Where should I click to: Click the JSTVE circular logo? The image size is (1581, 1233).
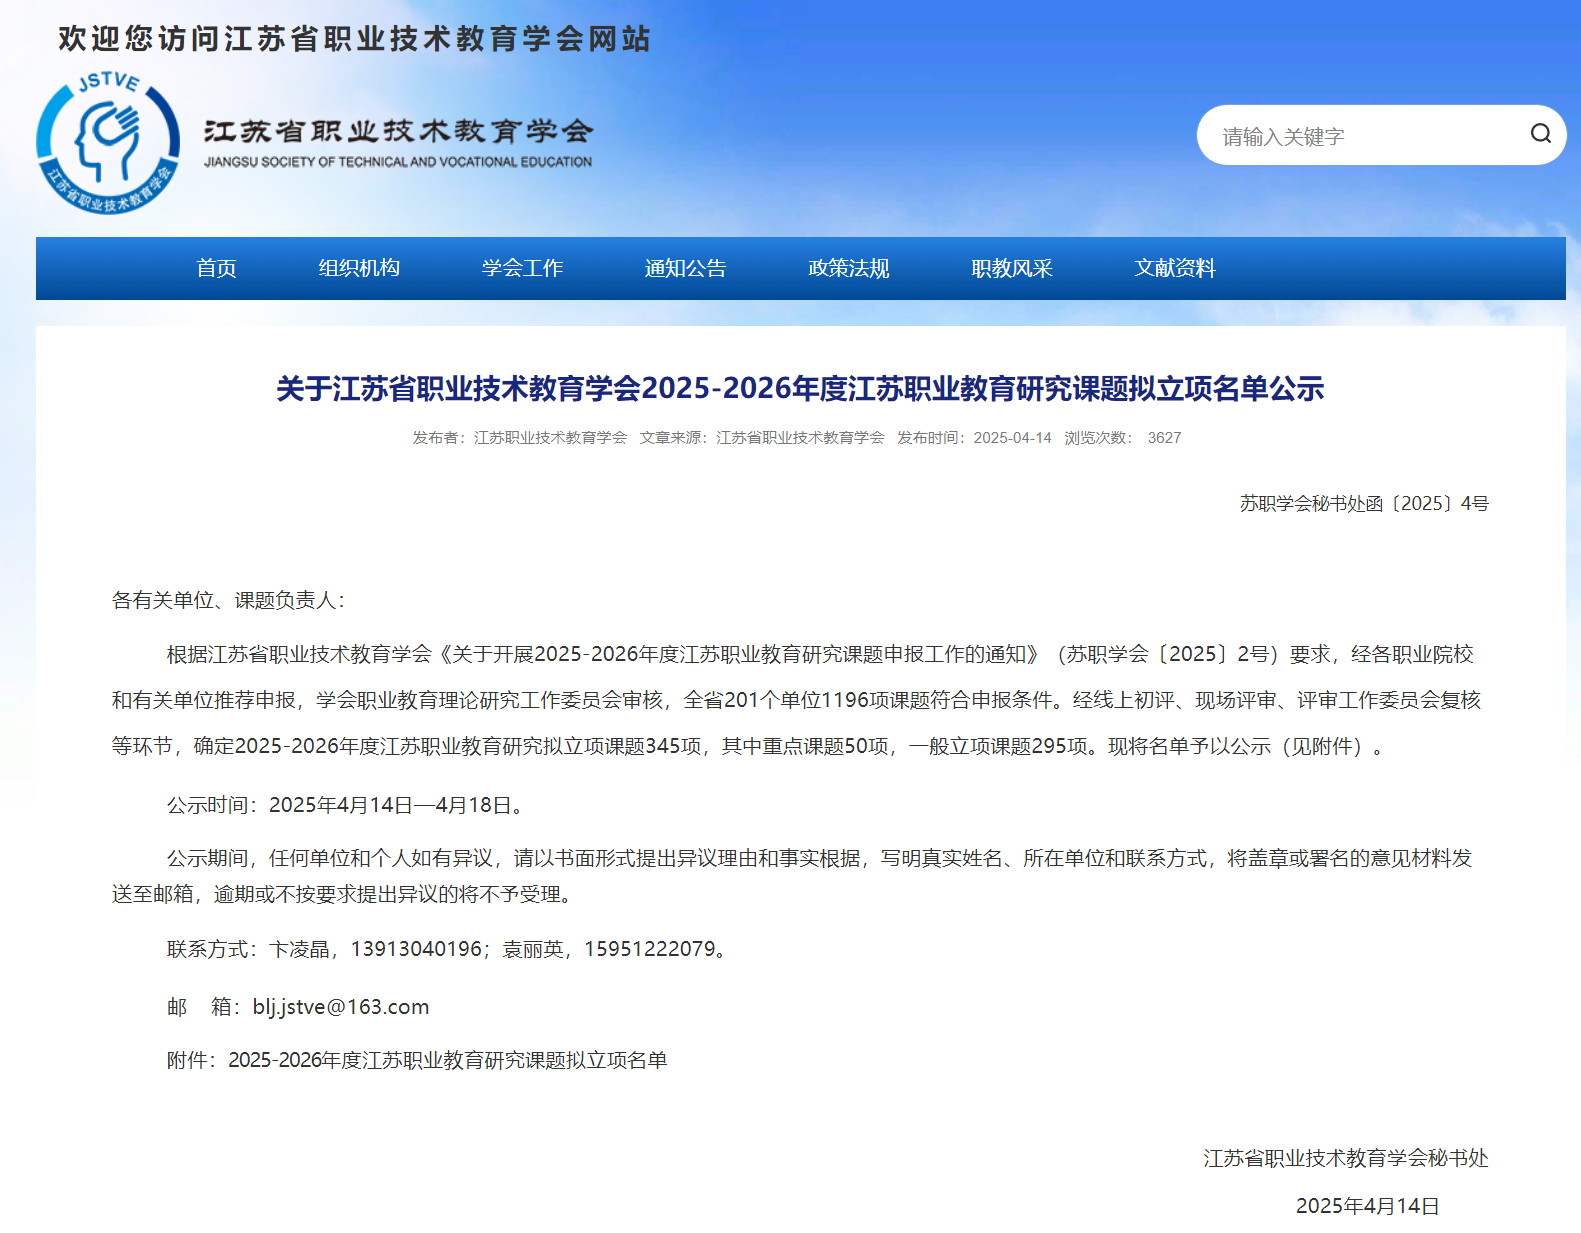(108, 142)
